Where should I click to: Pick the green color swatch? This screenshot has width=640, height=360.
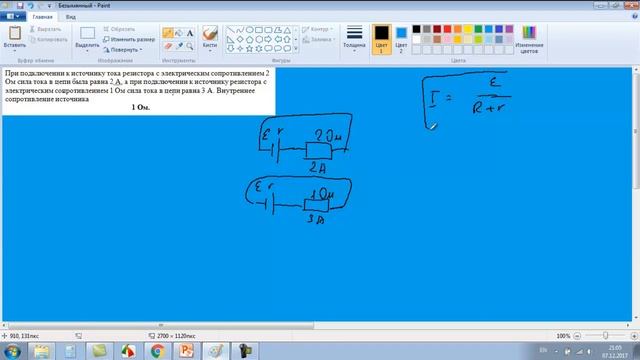(478, 29)
